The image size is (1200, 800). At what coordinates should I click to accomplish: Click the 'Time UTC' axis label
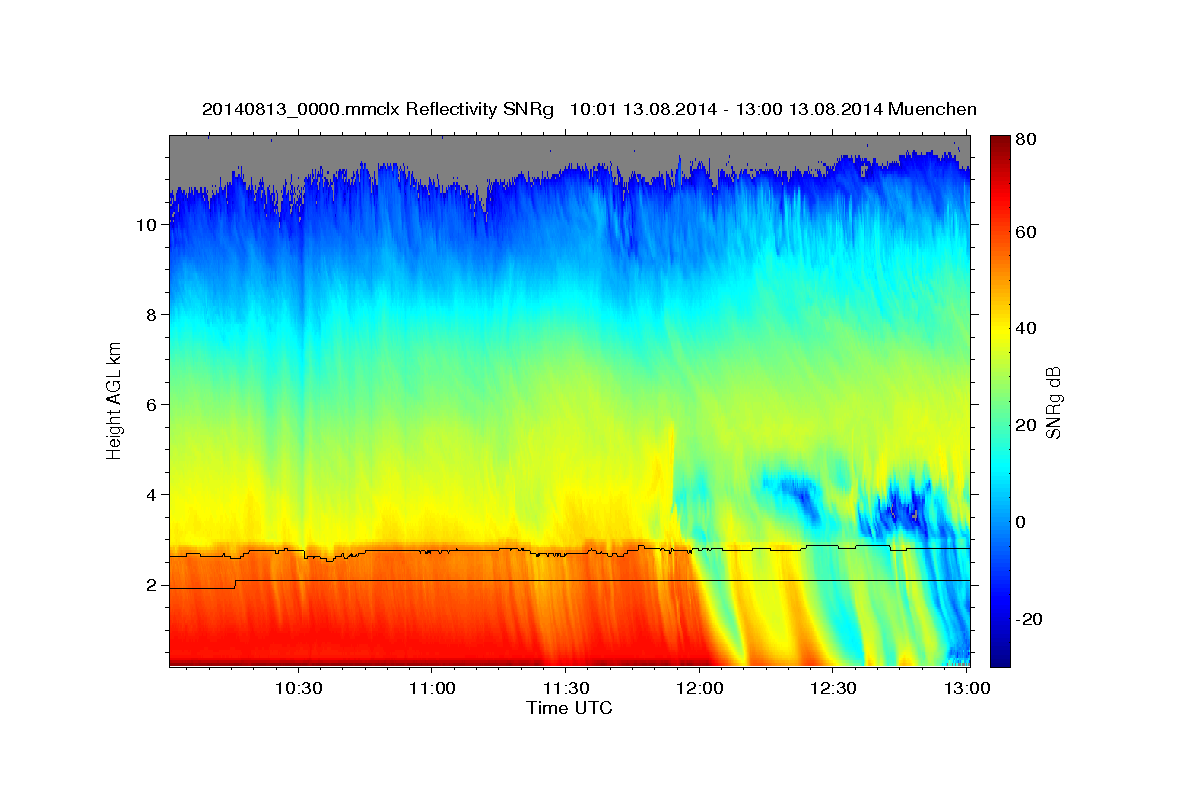569,708
